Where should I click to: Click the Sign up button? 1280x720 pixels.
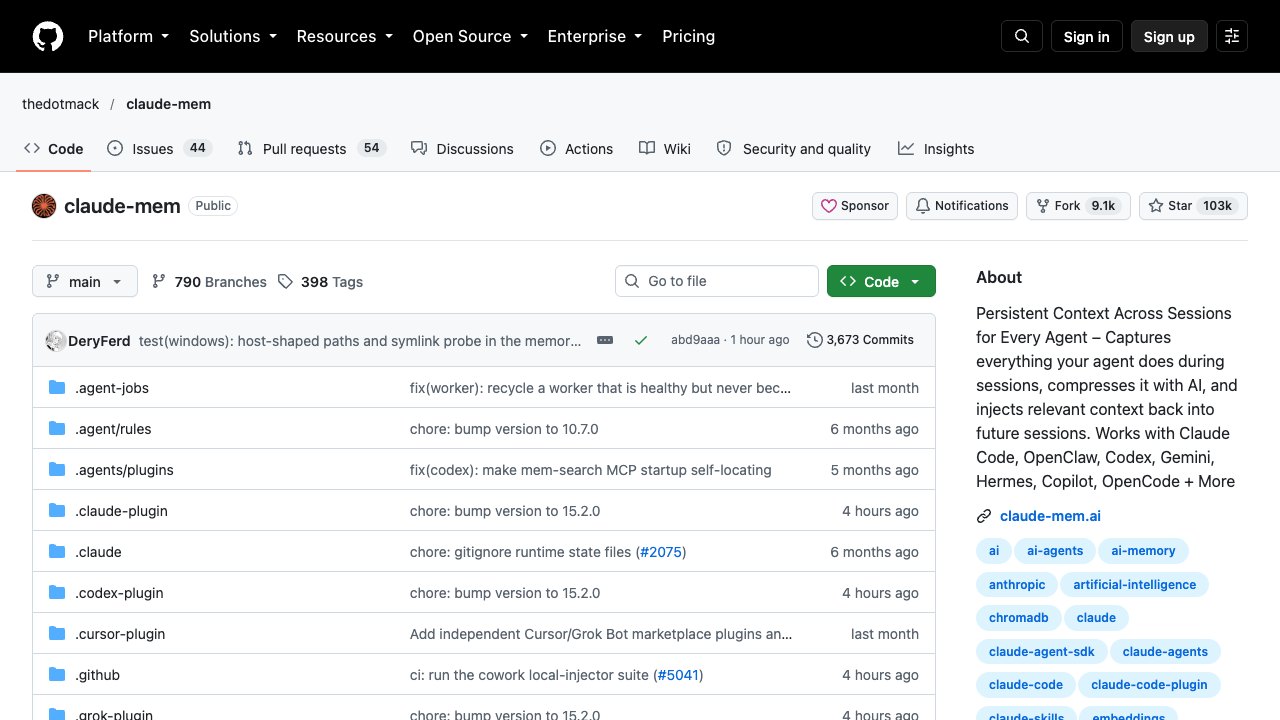click(1169, 36)
